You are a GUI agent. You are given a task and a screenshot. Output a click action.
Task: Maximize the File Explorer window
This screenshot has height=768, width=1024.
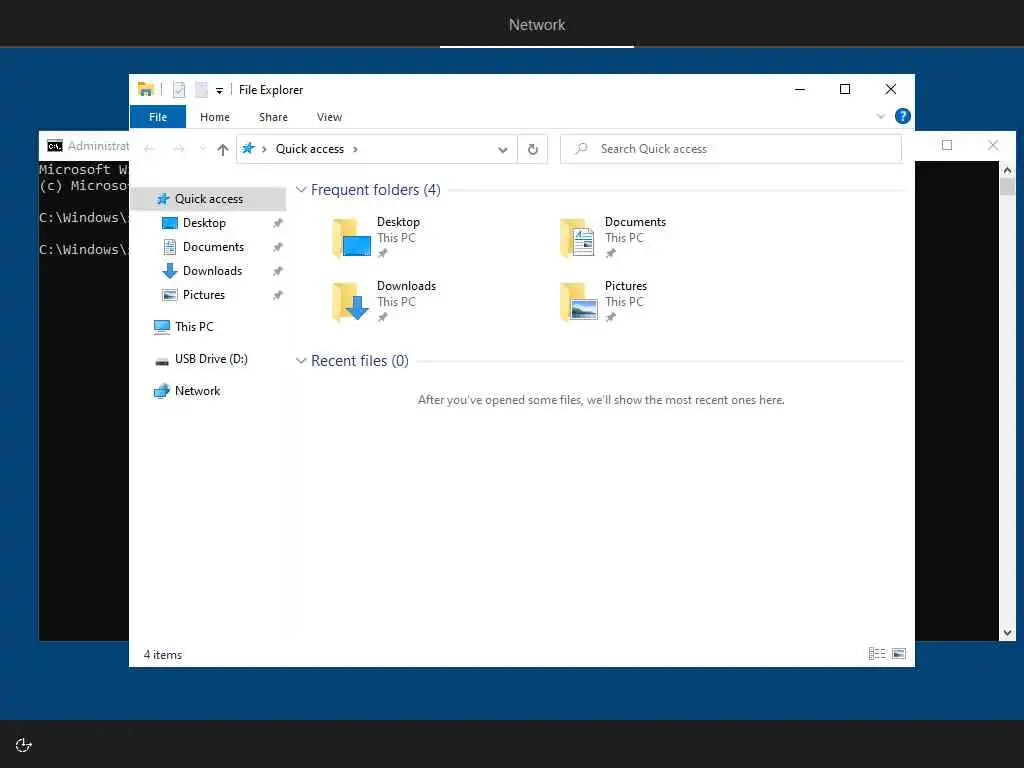click(845, 89)
